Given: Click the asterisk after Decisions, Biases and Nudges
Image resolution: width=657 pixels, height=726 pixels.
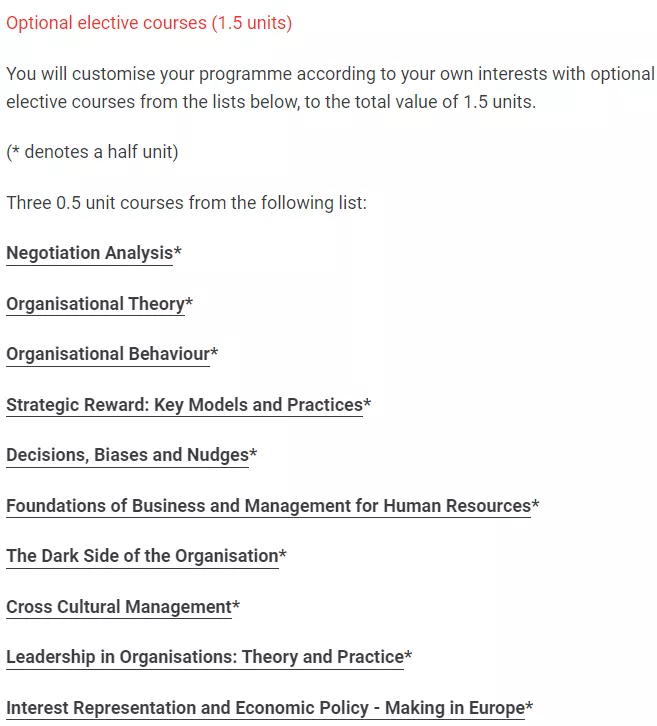Looking at the screenshot, I should pyautogui.click(x=253, y=454).
